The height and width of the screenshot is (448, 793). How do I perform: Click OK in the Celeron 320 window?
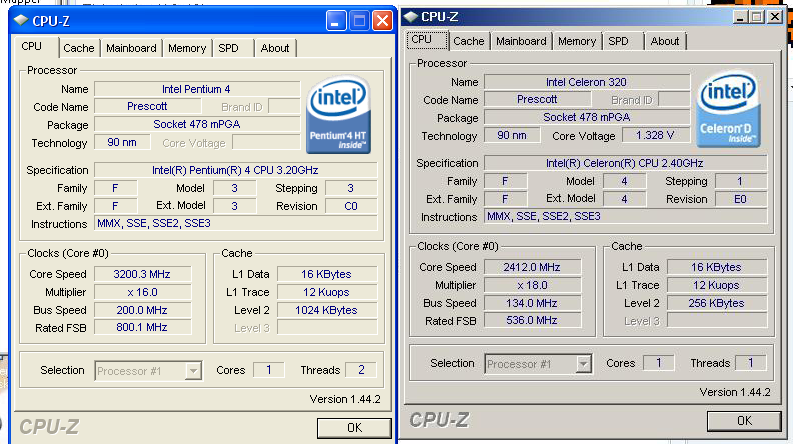pos(744,421)
